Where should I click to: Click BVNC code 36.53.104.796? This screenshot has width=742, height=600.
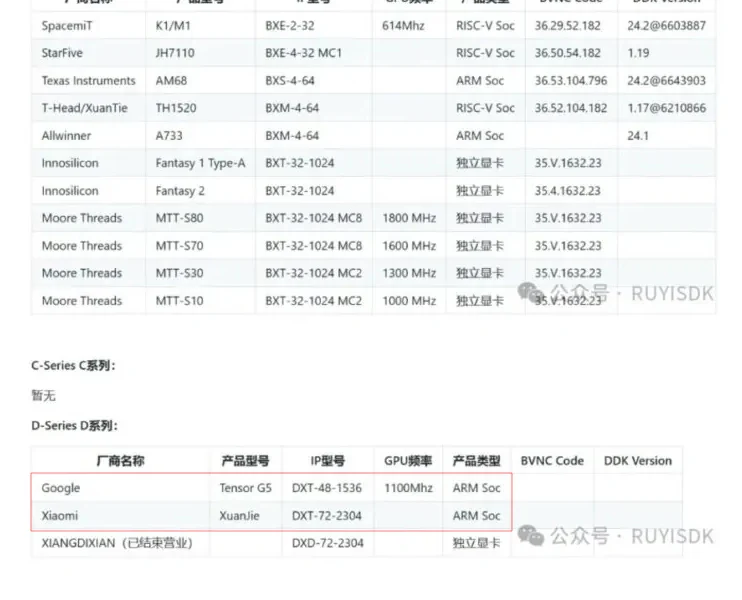(x=571, y=80)
